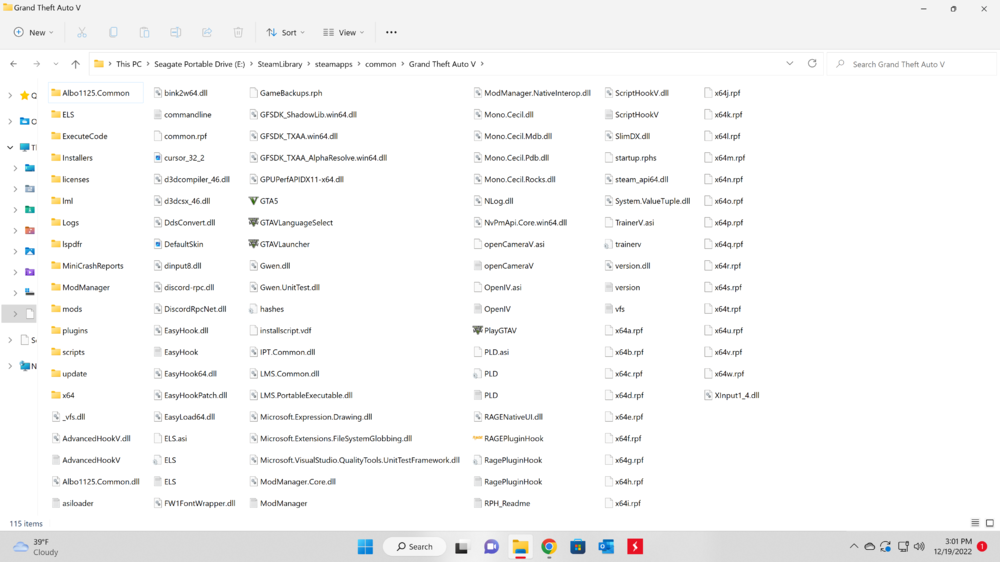The height and width of the screenshot is (562, 1000).
Task: Open the red app on taskbar
Action: (x=635, y=547)
